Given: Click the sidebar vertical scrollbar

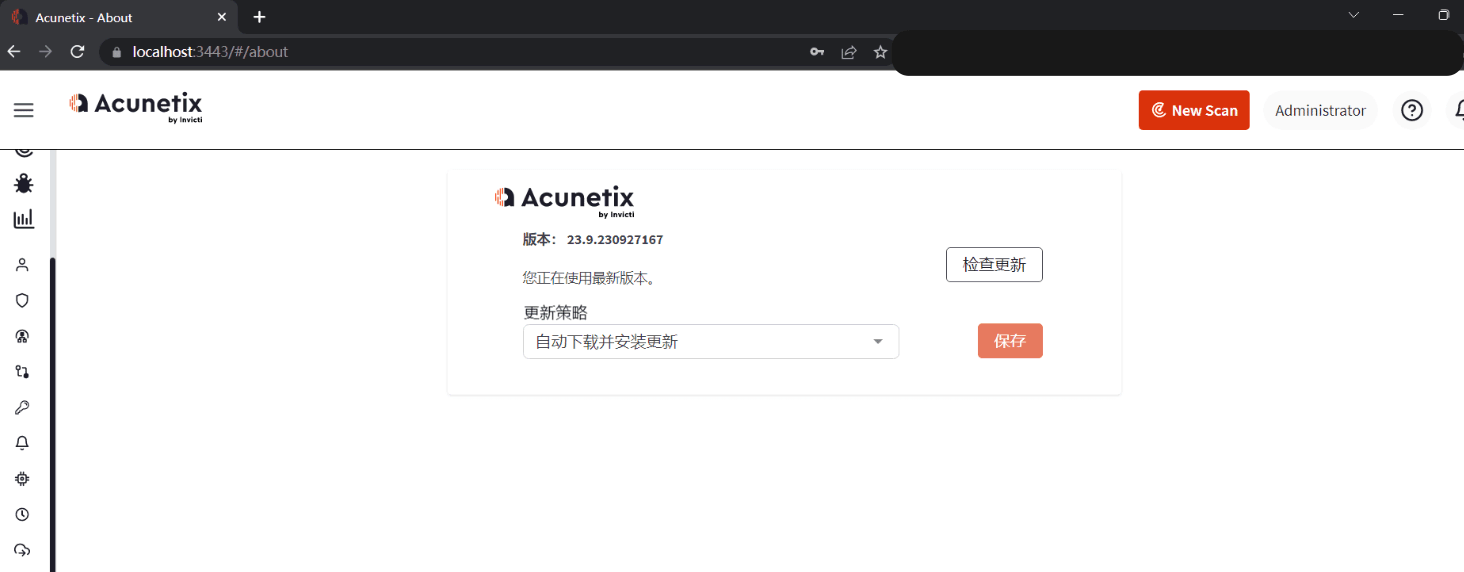Looking at the screenshot, I should pos(53,414).
